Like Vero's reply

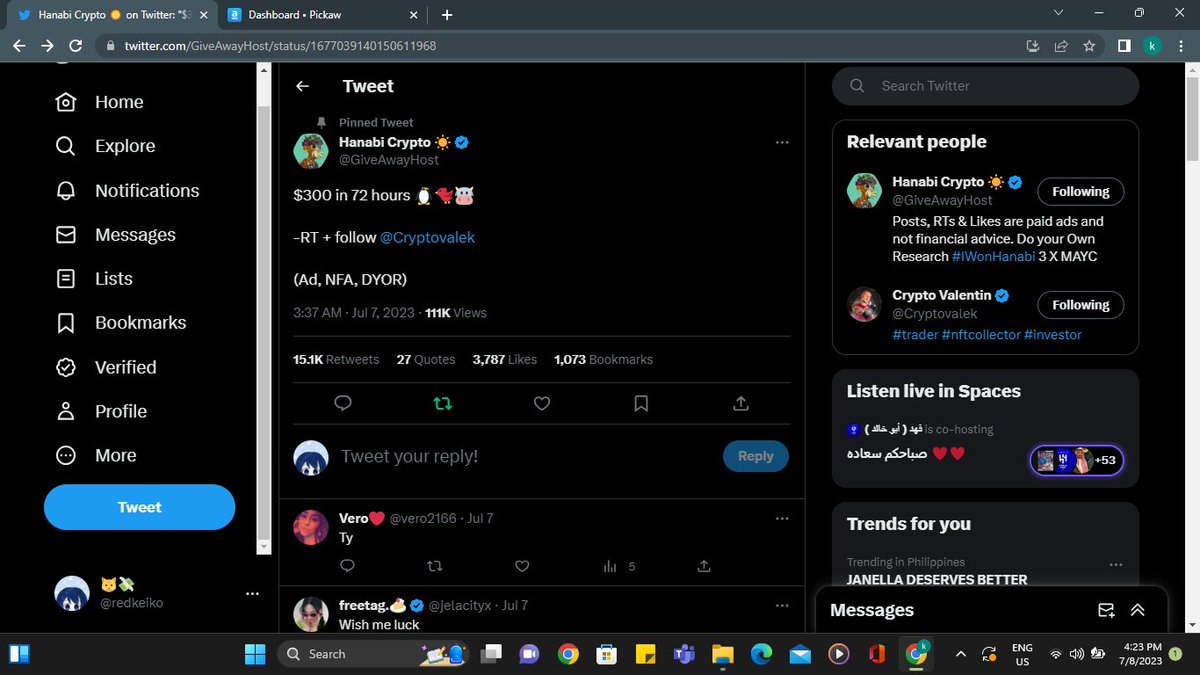[521, 566]
